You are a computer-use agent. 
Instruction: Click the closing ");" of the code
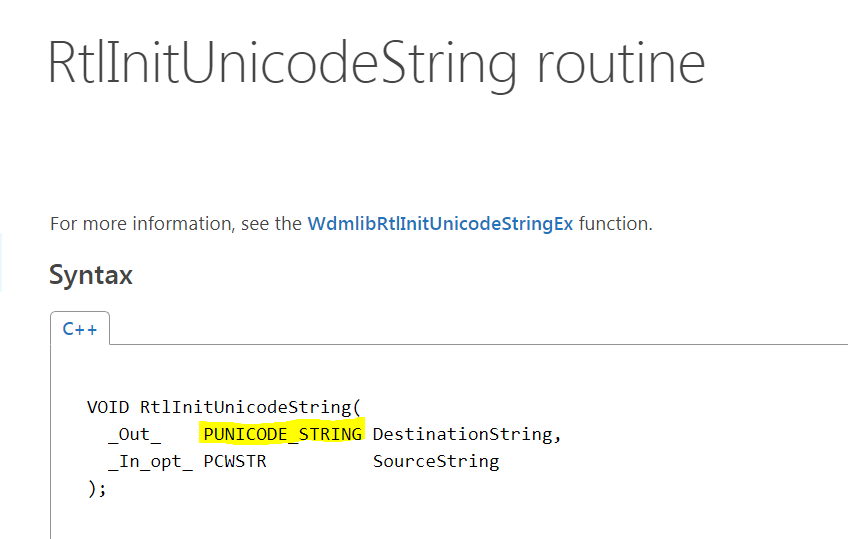pyautogui.click(x=97, y=488)
